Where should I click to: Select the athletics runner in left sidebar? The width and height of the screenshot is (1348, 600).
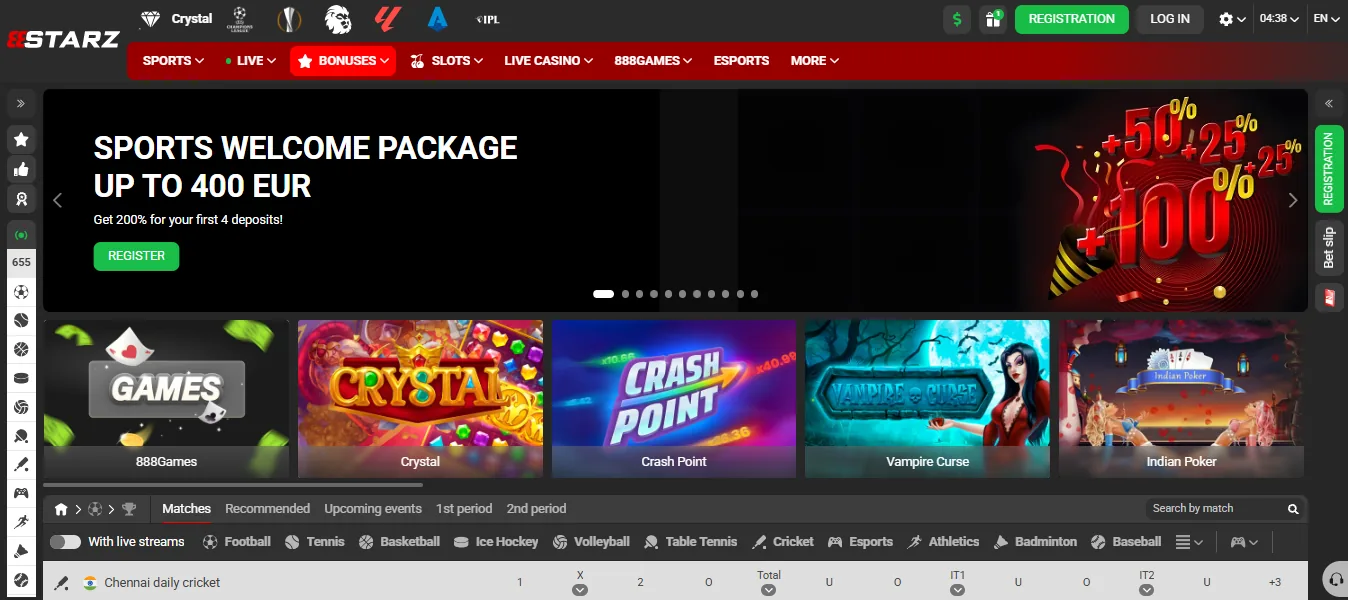click(x=21, y=522)
